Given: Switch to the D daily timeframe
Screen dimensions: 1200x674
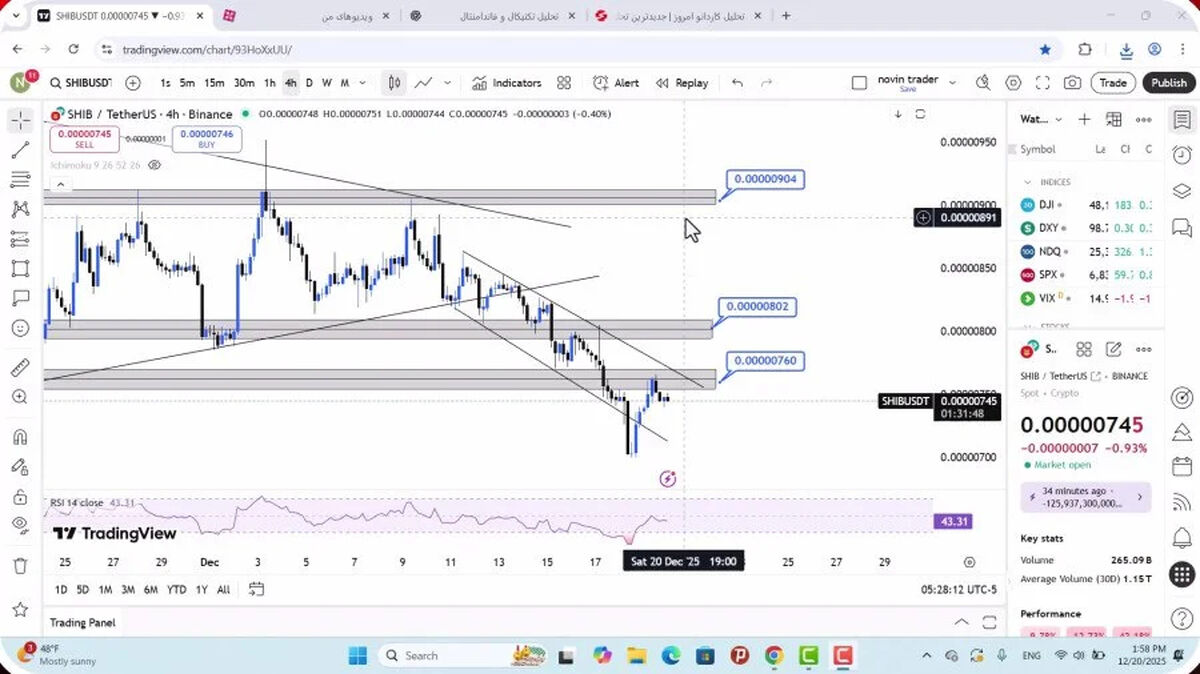Looking at the screenshot, I should (x=309, y=83).
